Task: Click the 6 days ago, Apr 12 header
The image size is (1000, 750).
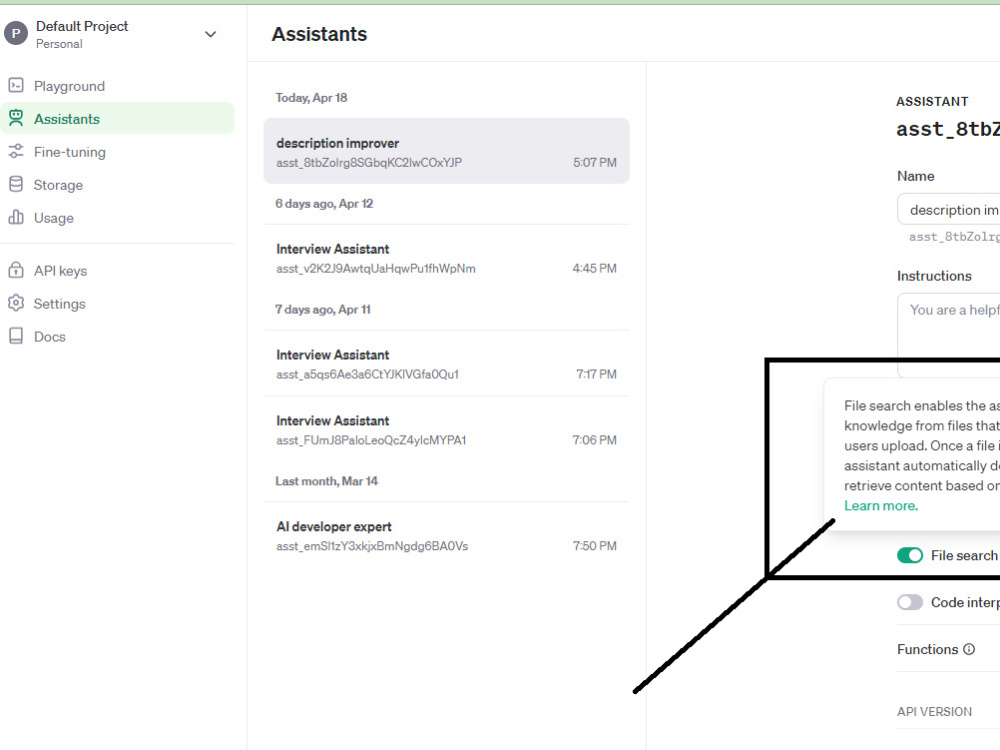Action: coord(324,203)
